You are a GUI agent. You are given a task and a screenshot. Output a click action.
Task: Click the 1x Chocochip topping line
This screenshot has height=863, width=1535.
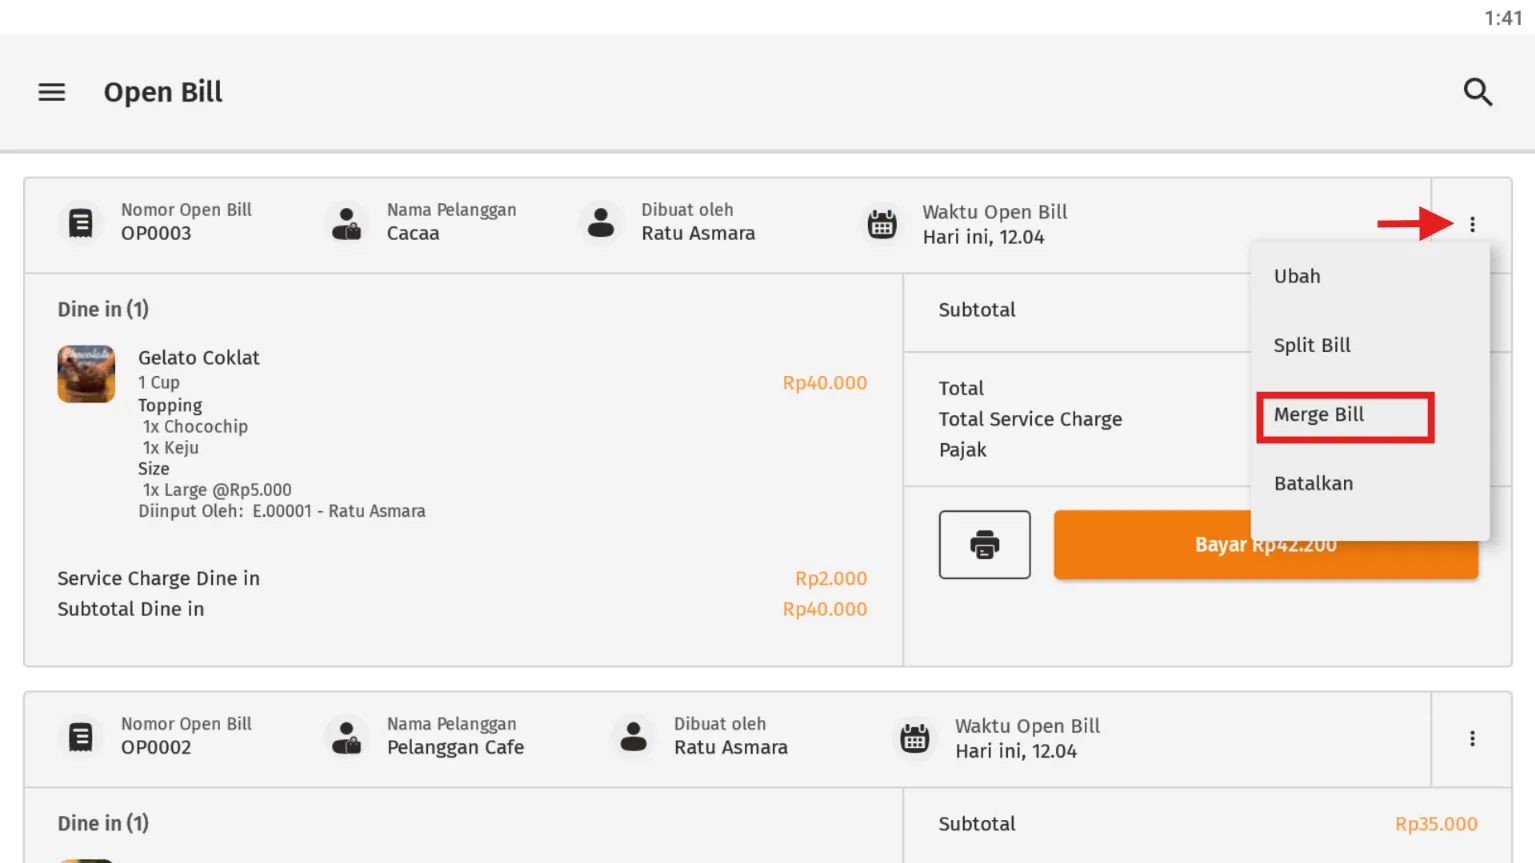coord(195,426)
